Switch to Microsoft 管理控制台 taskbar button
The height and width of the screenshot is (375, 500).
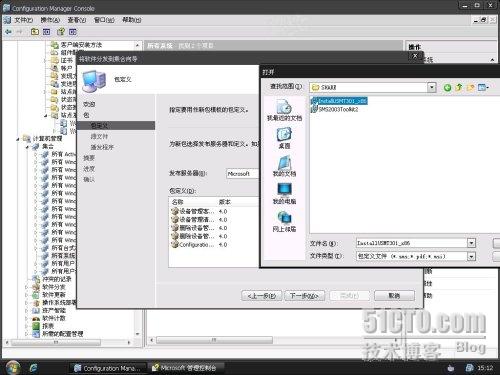pyautogui.click(x=186, y=368)
